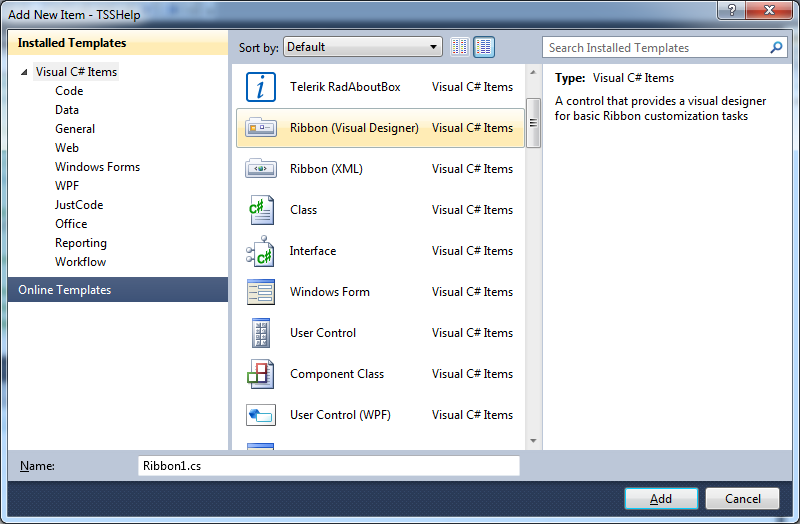Choose the Windows Forms category
Viewport: 800px width, 524px height.
97,167
